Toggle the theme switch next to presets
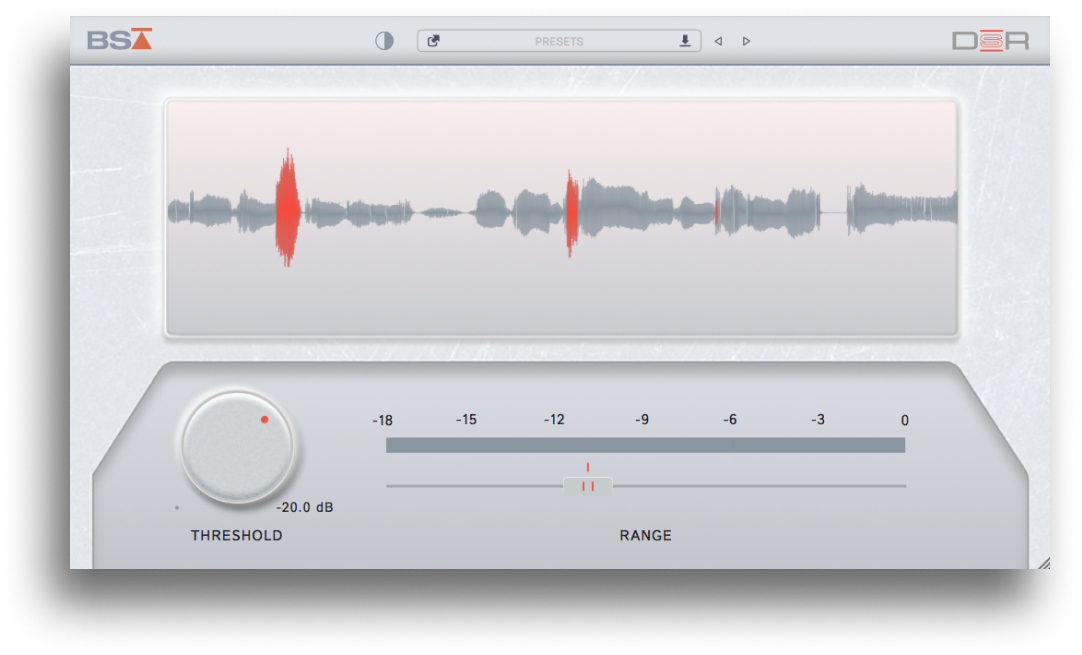 point(383,40)
